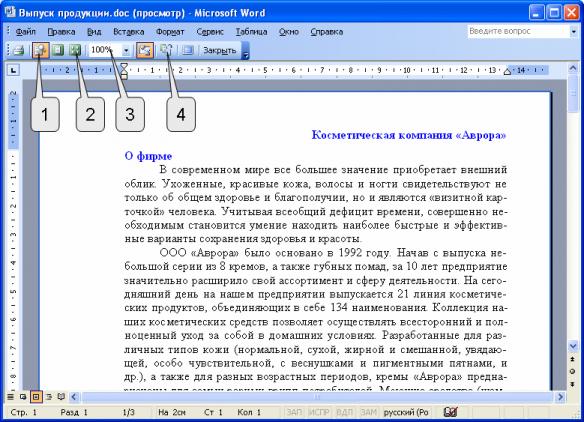Switch to Outline view icon

click(49, 397)
